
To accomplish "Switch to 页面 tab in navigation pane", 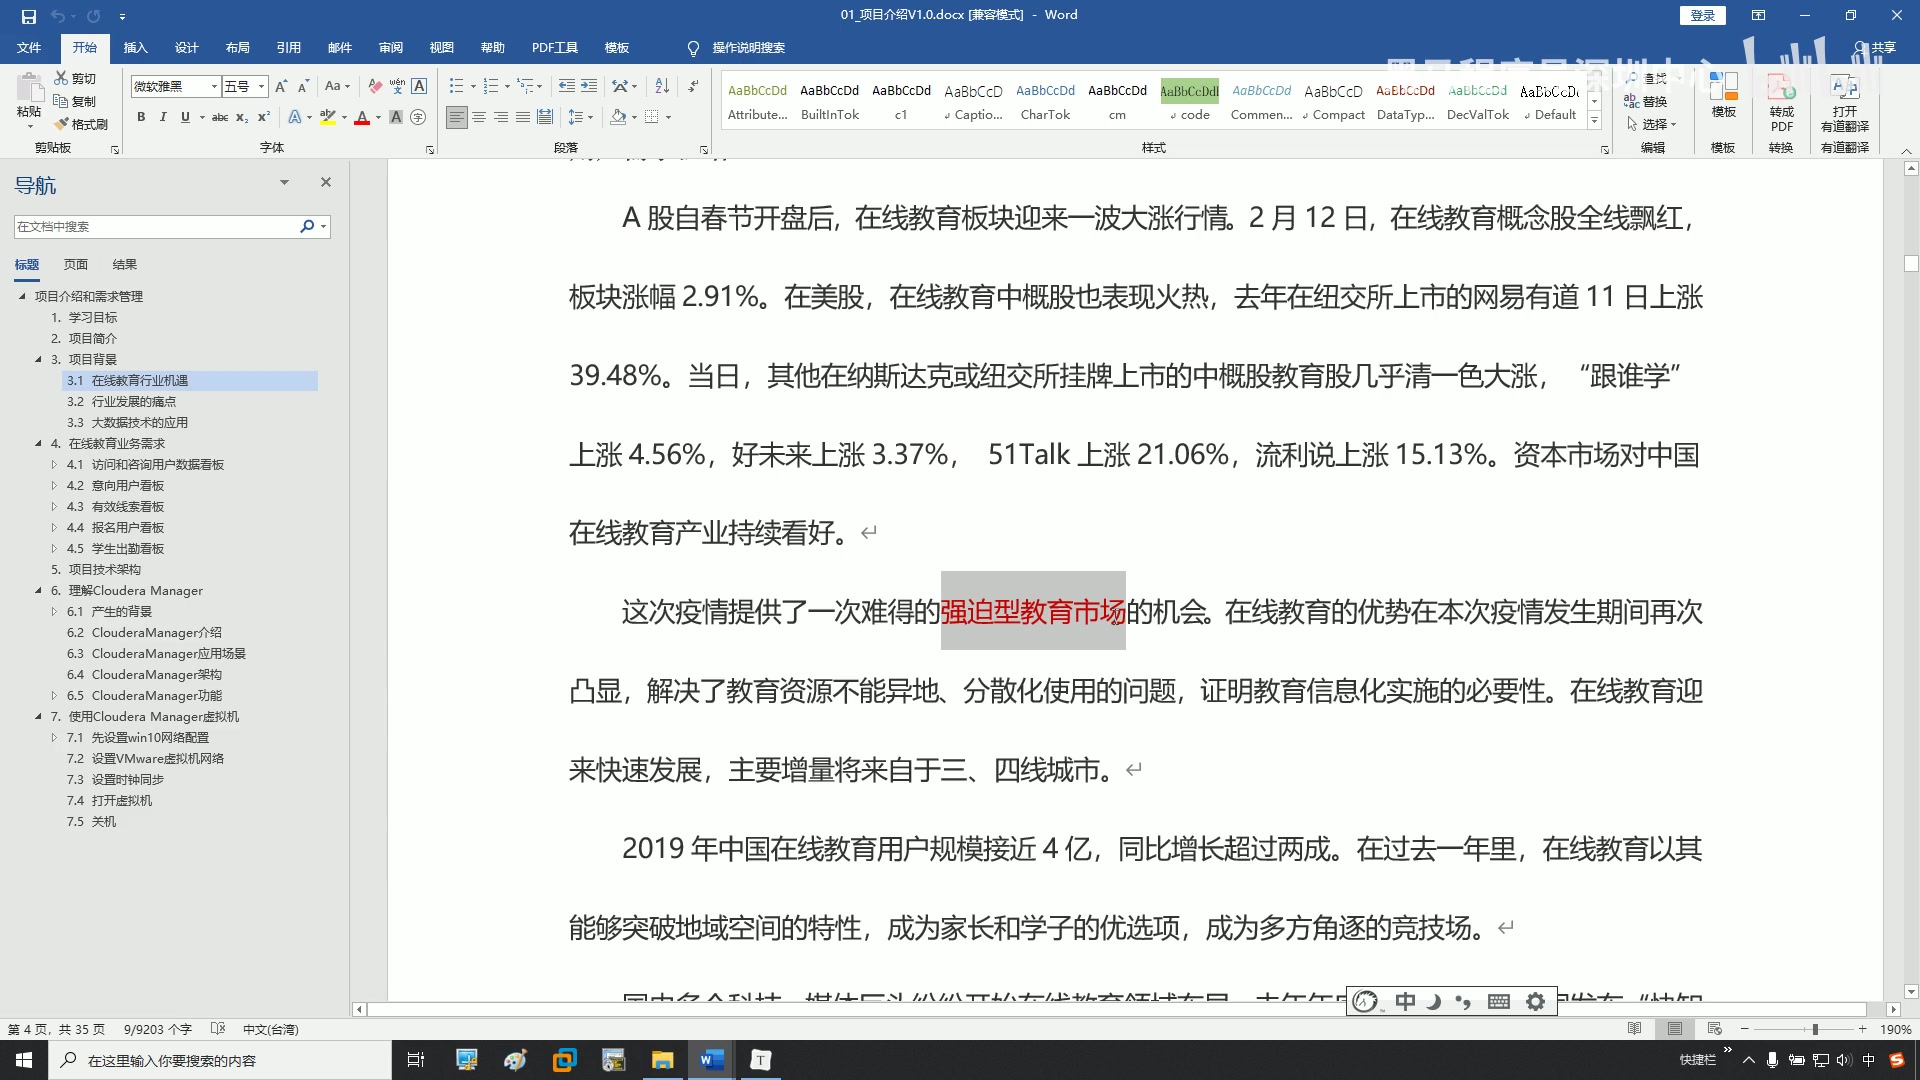I will [76, 264].
